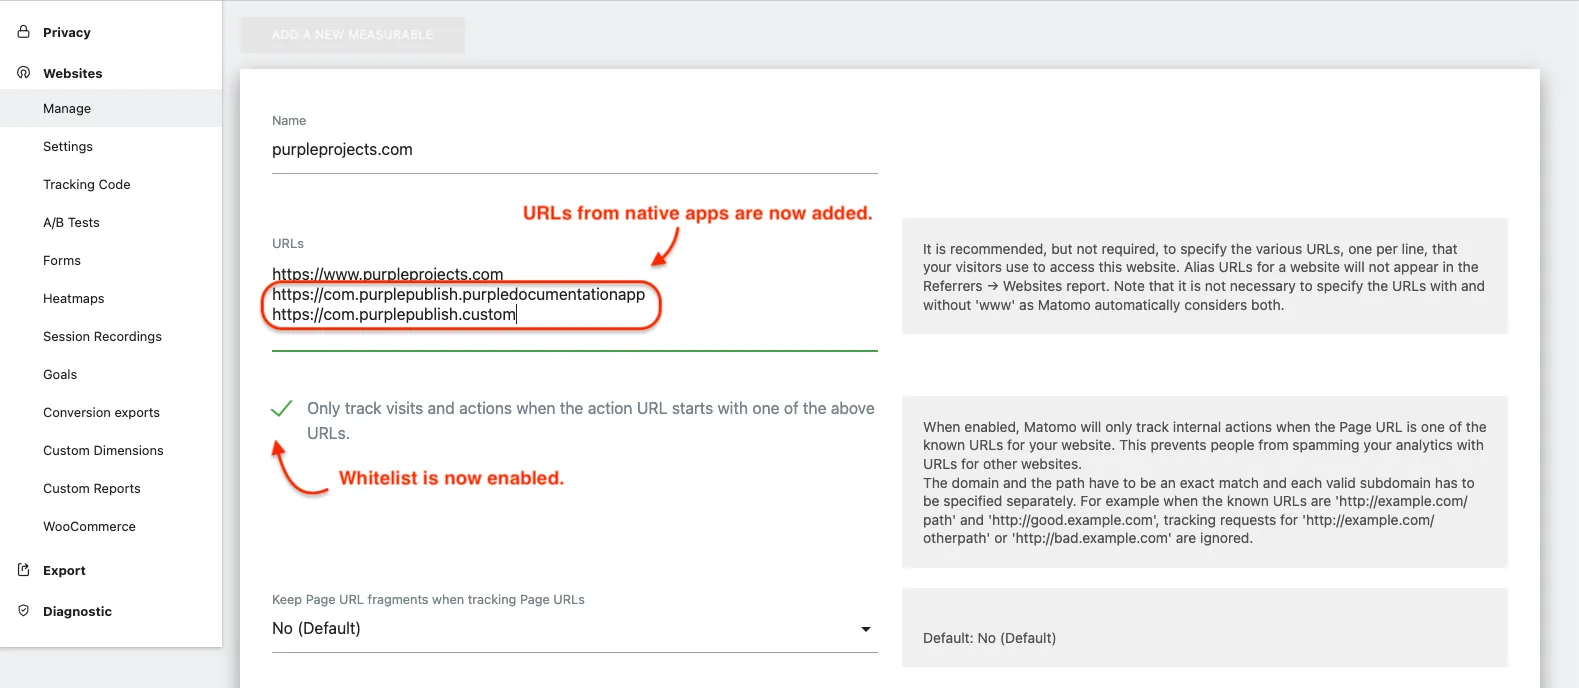Screen dimensions: 1579x688
Task: Click the Privacy lock icon
Action: coord(24,32)
